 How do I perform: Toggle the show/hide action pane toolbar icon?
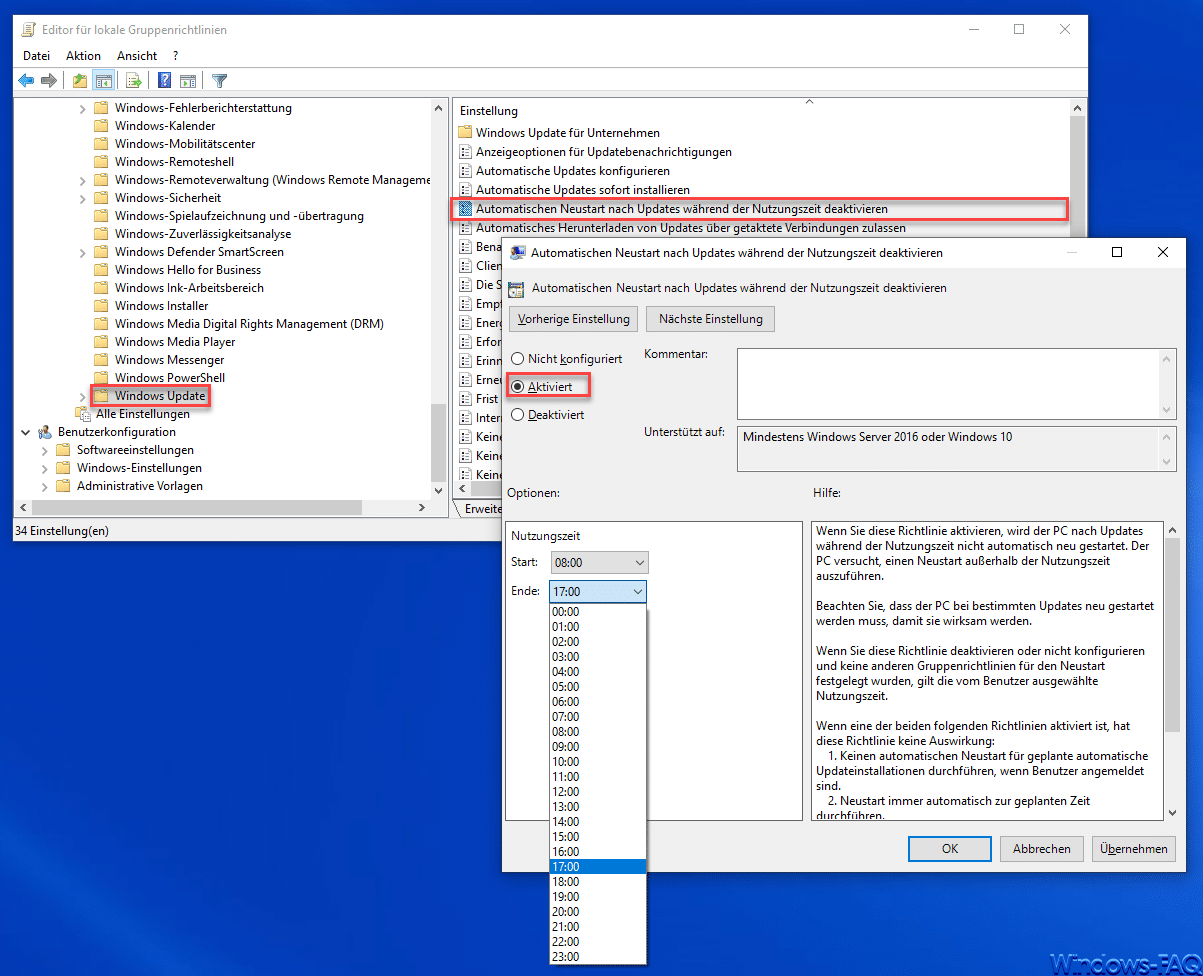[x=188, y=80]
